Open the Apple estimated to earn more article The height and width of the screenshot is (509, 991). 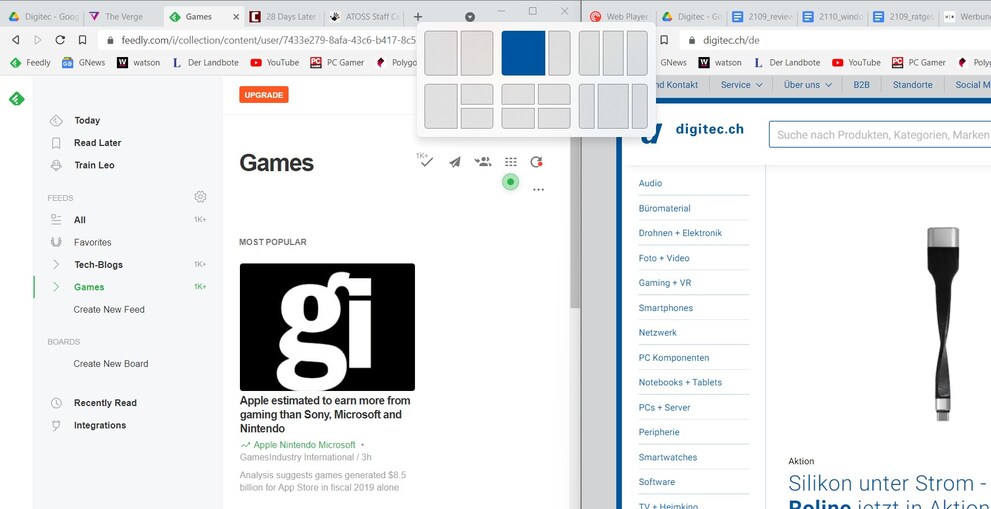(x=325, y=415)
